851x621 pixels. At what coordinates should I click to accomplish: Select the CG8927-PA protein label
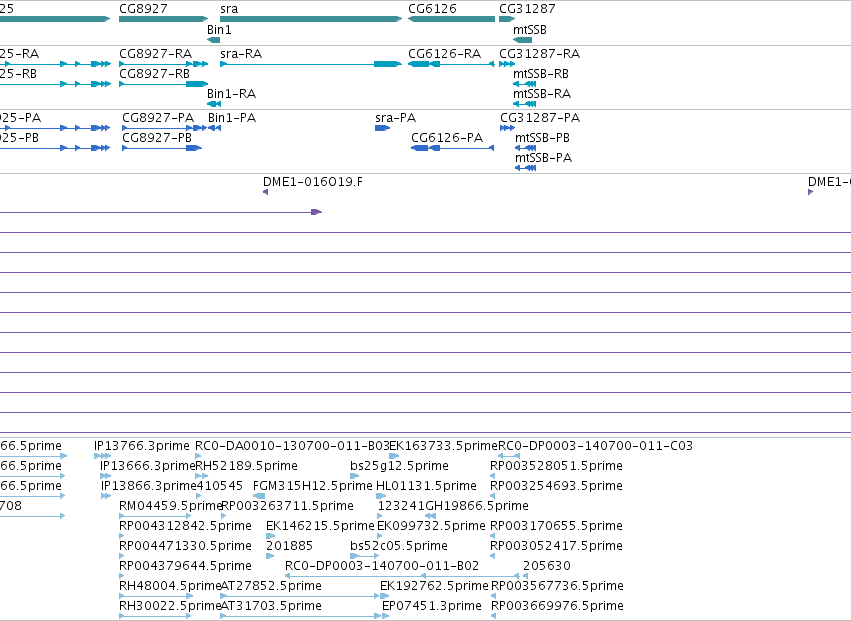coord(158,118)
